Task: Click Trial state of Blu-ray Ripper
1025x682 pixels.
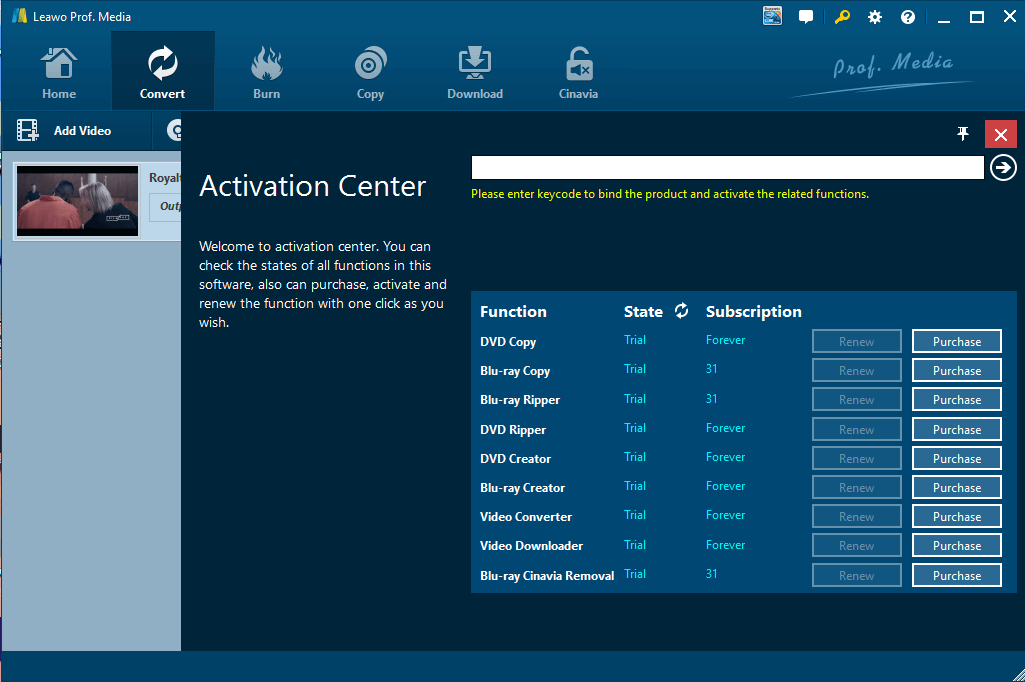Action: (635, 399)
